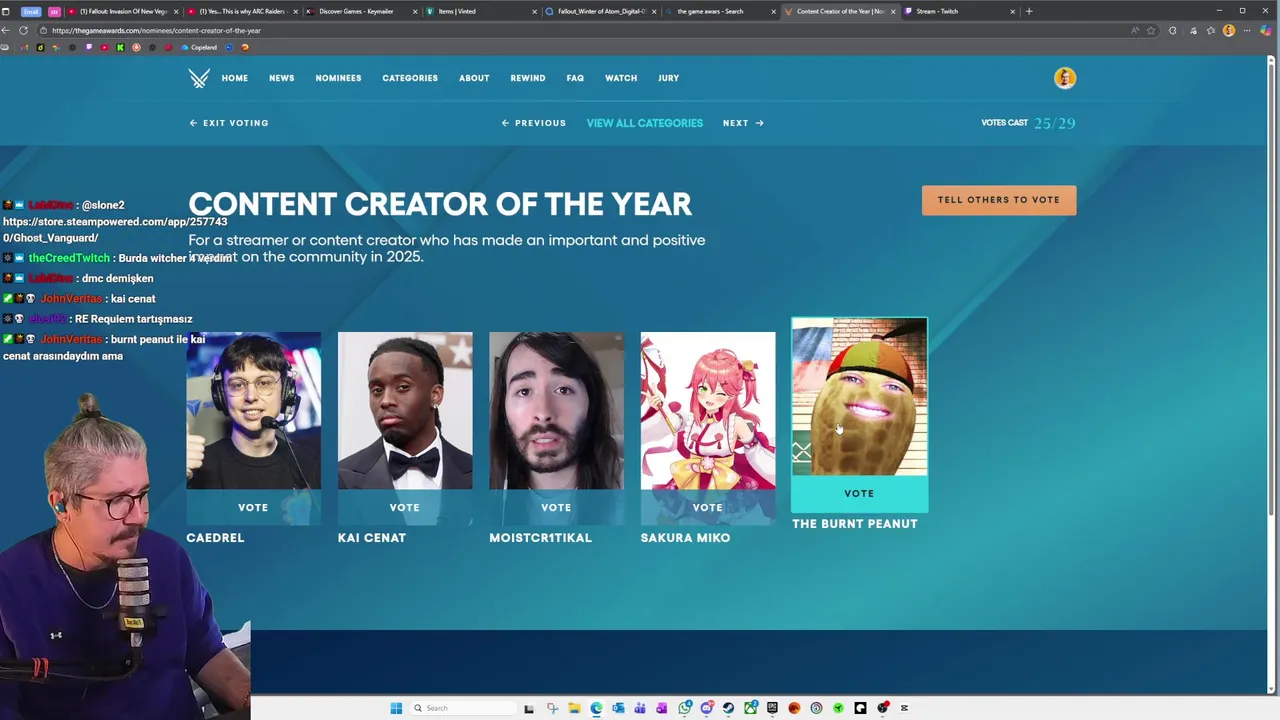Reload the page with refresh icon
This screenshot has width=1280, height=720.
(x=23, y=30)
